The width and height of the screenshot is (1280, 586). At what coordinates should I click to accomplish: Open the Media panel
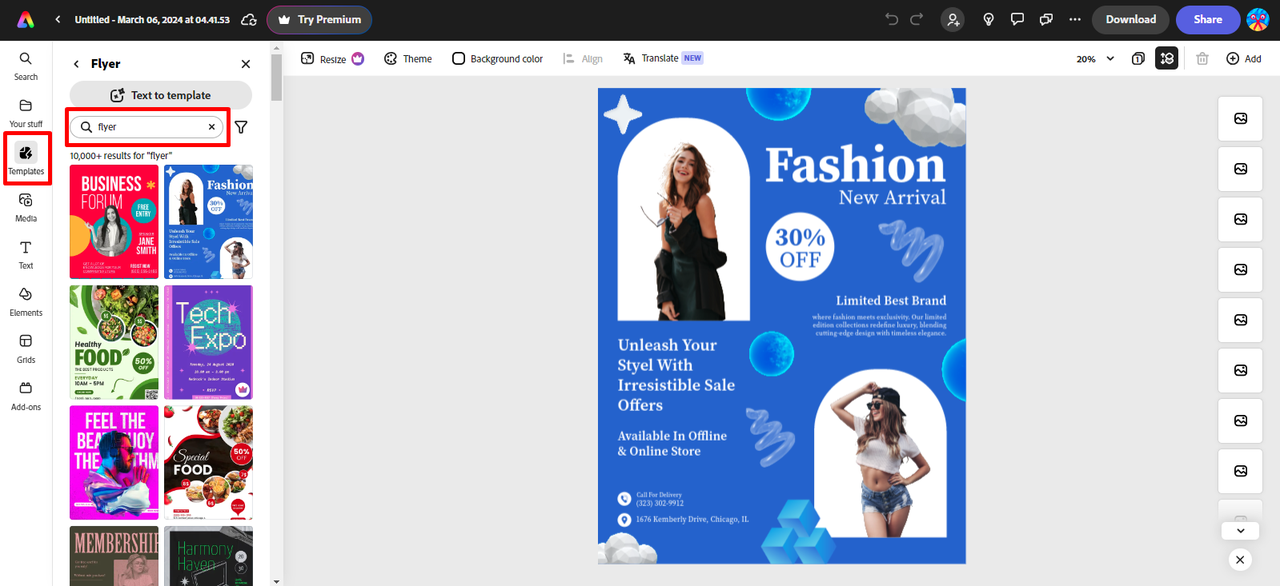[x=26, y=207]
